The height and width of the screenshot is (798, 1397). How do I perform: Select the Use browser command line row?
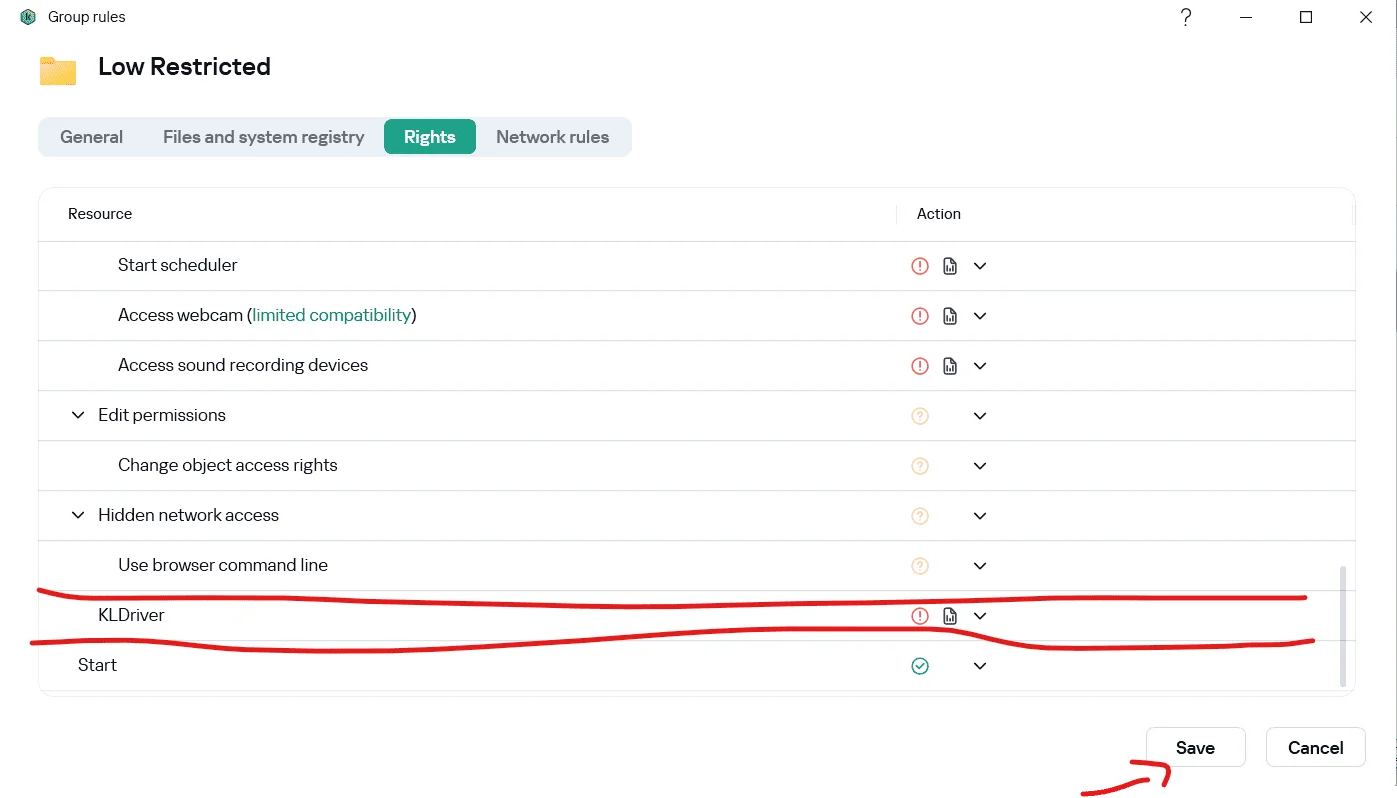click(x=697, y=566)
